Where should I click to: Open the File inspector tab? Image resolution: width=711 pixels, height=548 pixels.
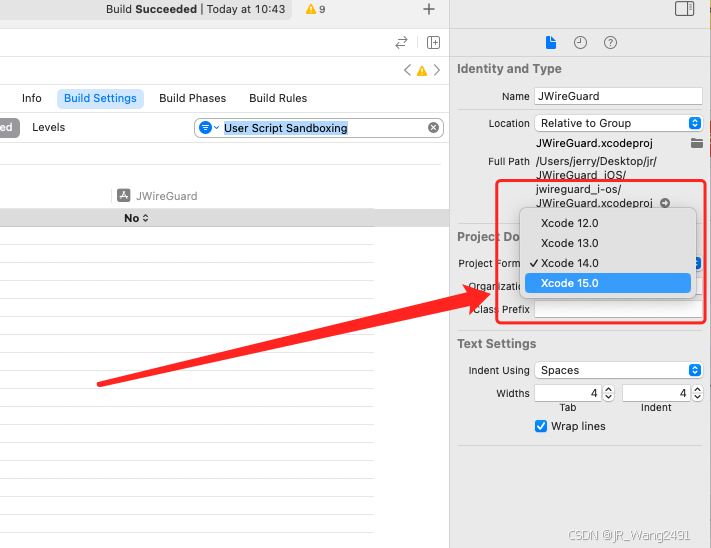pyautogui.click(x=551, y=43)
